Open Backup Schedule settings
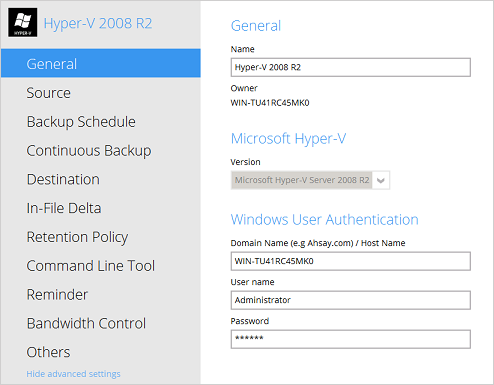This screenshot has height=385, width=494. [x=81, y=122]
